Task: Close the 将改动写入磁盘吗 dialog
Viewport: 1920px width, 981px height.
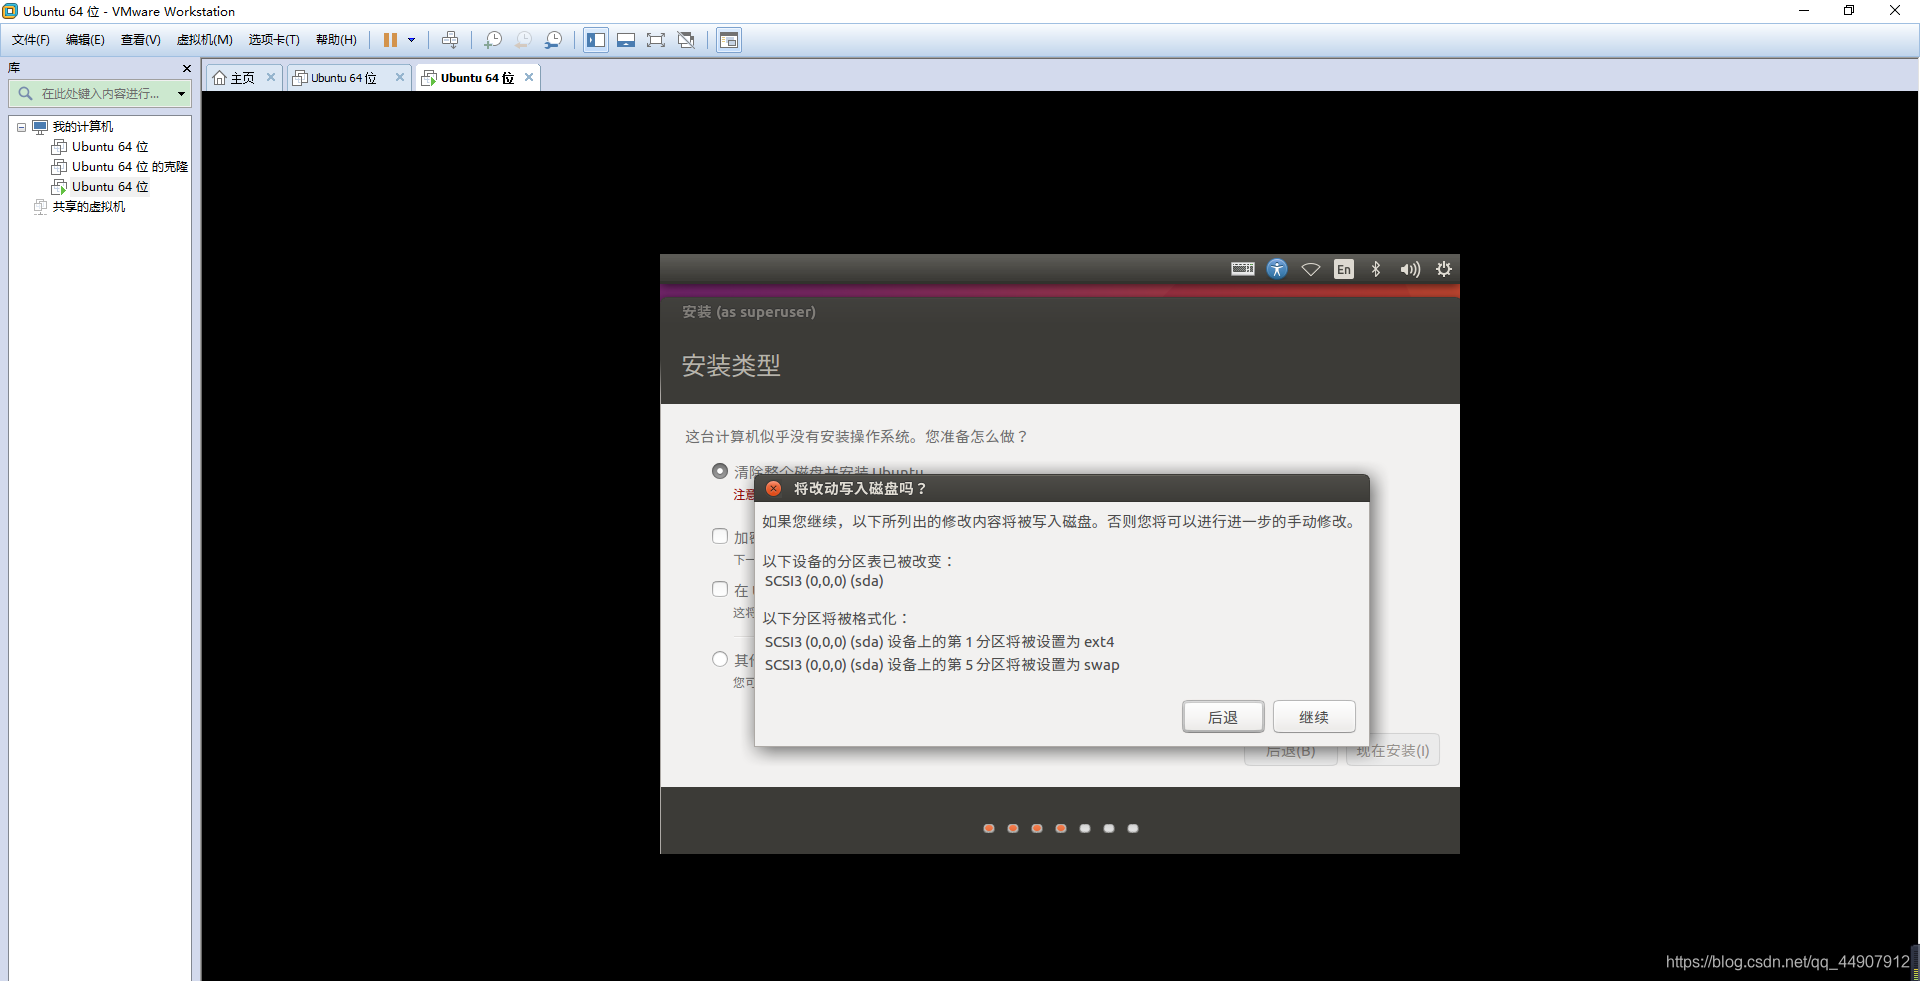Action: pyautogui.click(x=773, y=488)
